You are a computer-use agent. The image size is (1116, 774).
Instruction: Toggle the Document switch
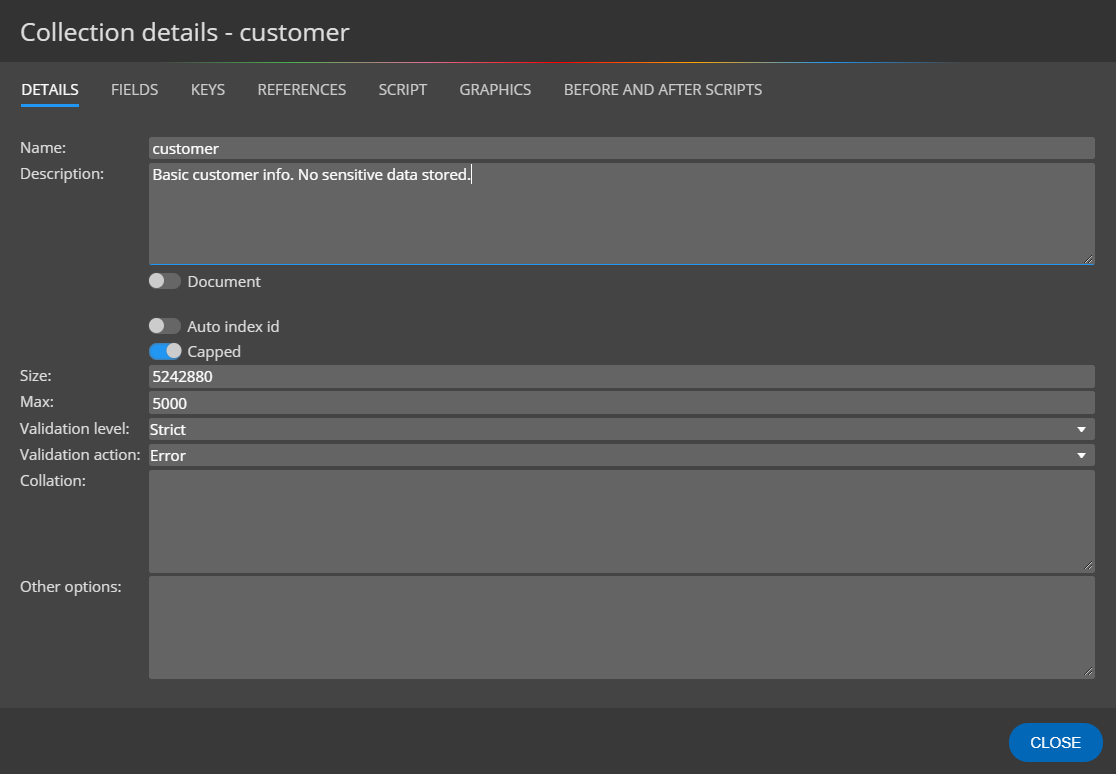(164, 281)
